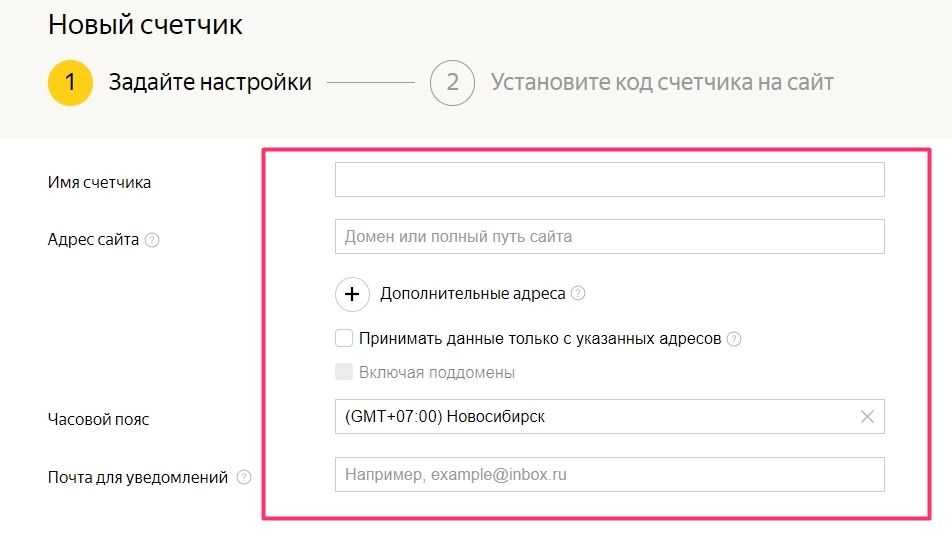952x548 pixels.
Task: Click the step 2 circle
Action: click(x=452, y=83)
